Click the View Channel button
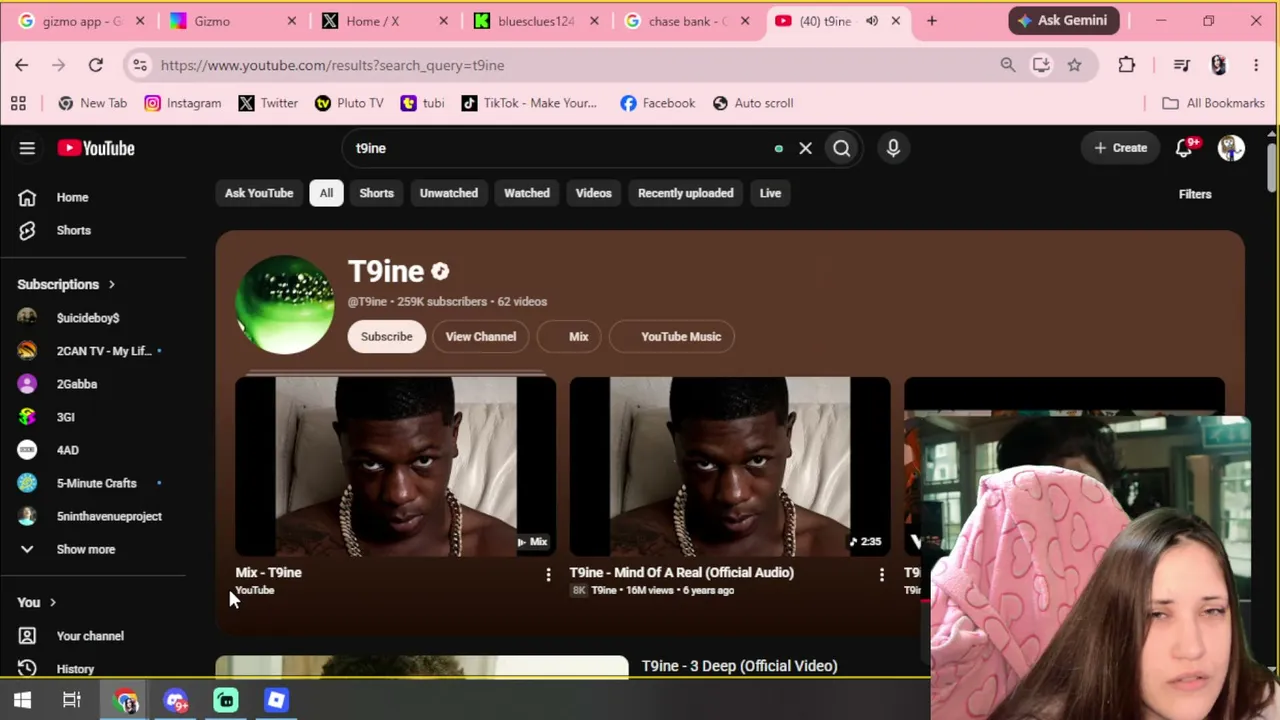The height and width of the screenshot is (720, 1280). 481,337
